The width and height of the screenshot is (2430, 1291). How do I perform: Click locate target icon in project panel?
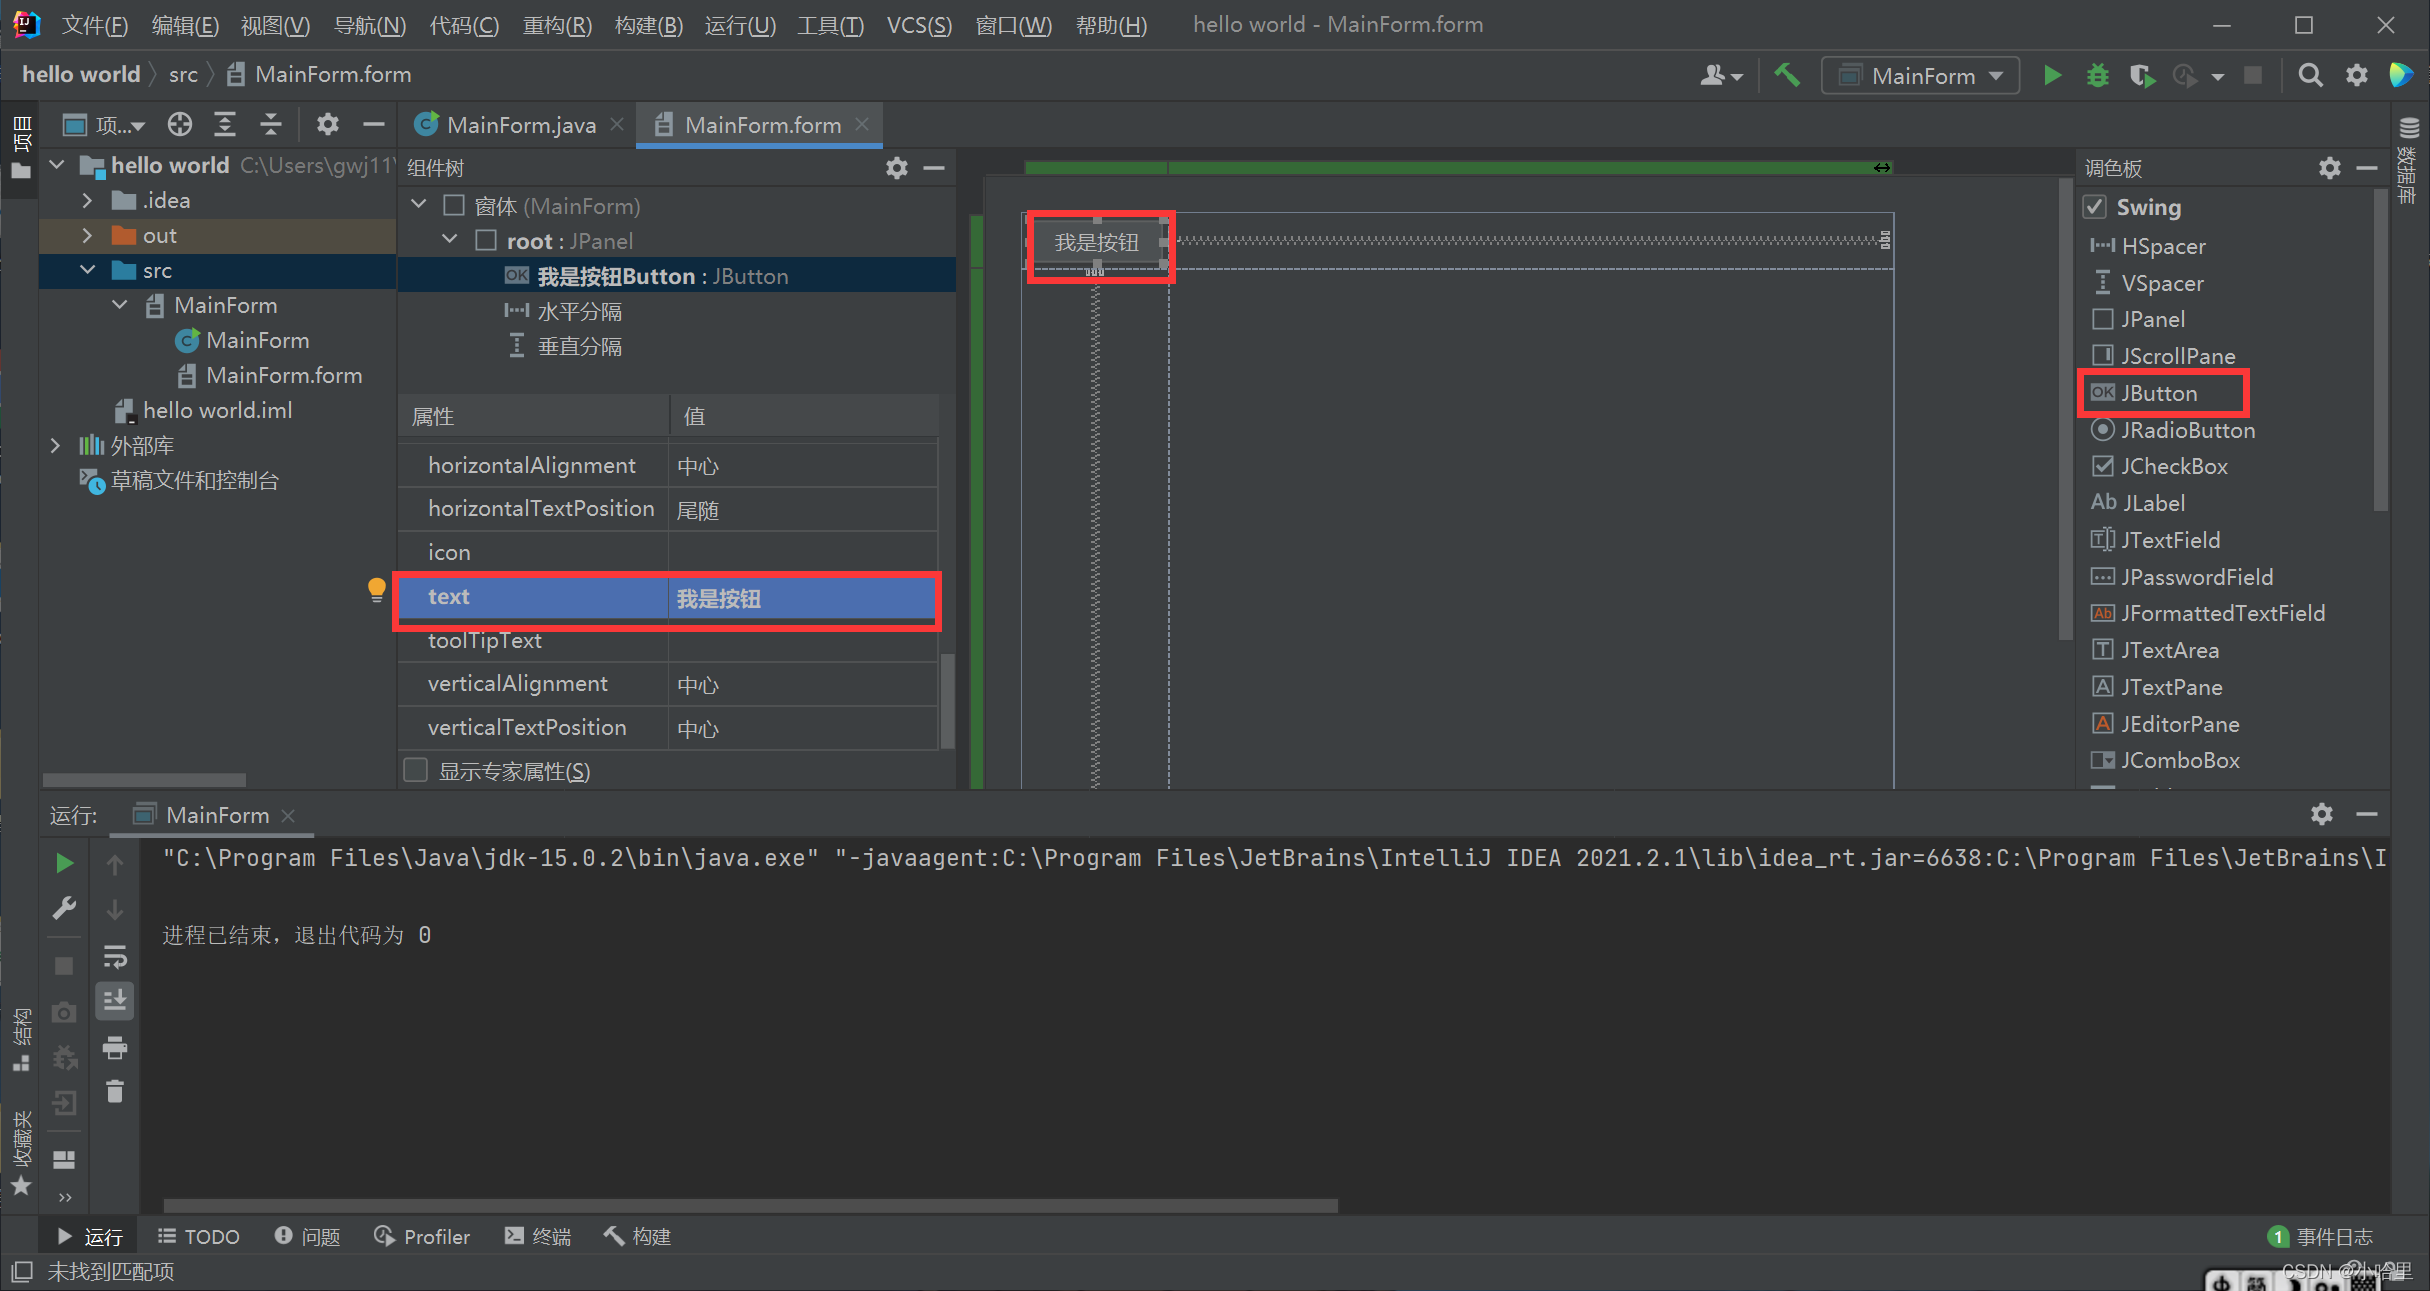point(180,125)
